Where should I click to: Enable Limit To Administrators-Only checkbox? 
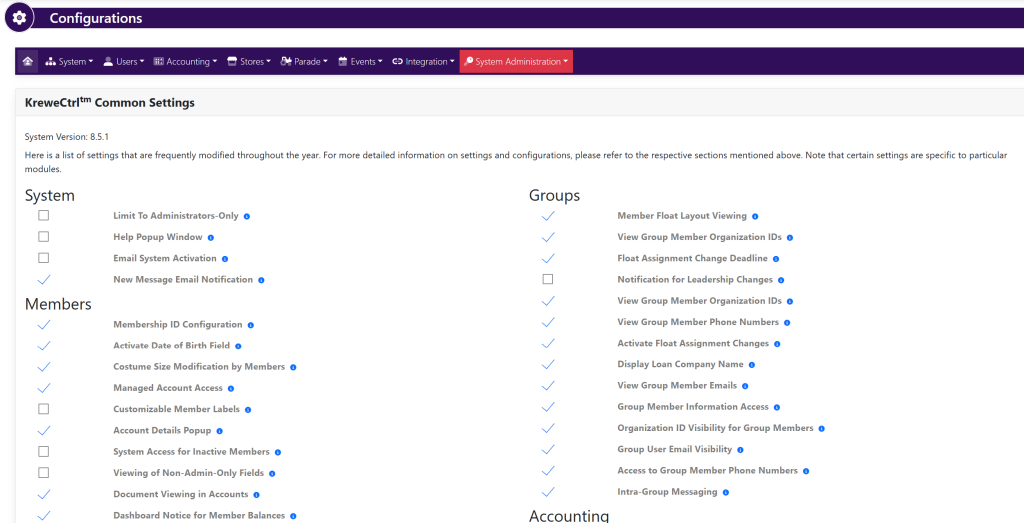click(44, 216)
